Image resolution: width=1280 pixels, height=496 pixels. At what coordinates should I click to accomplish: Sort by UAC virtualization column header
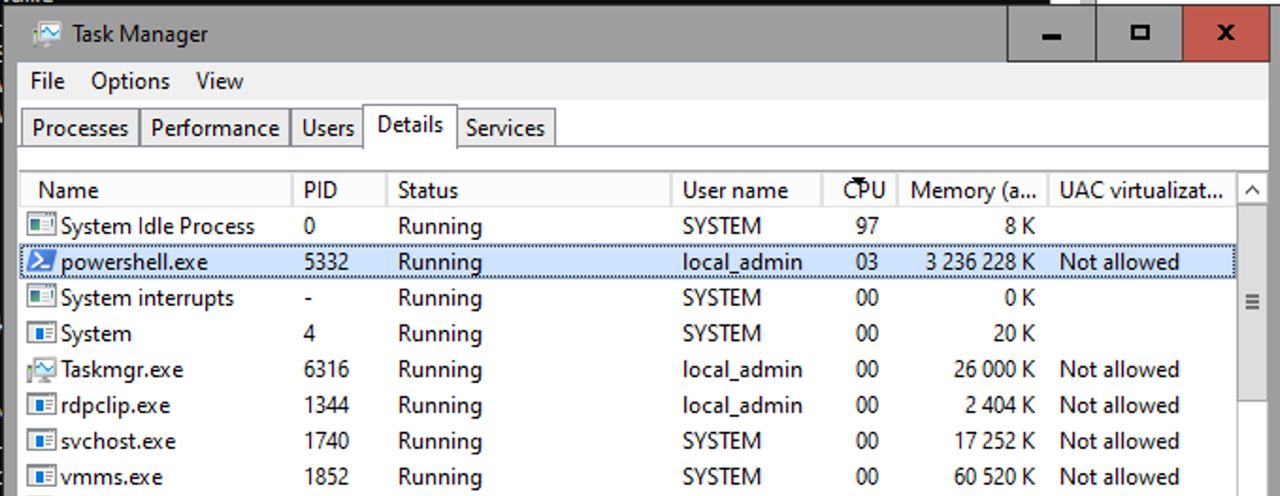click(x=1141, y=190)
